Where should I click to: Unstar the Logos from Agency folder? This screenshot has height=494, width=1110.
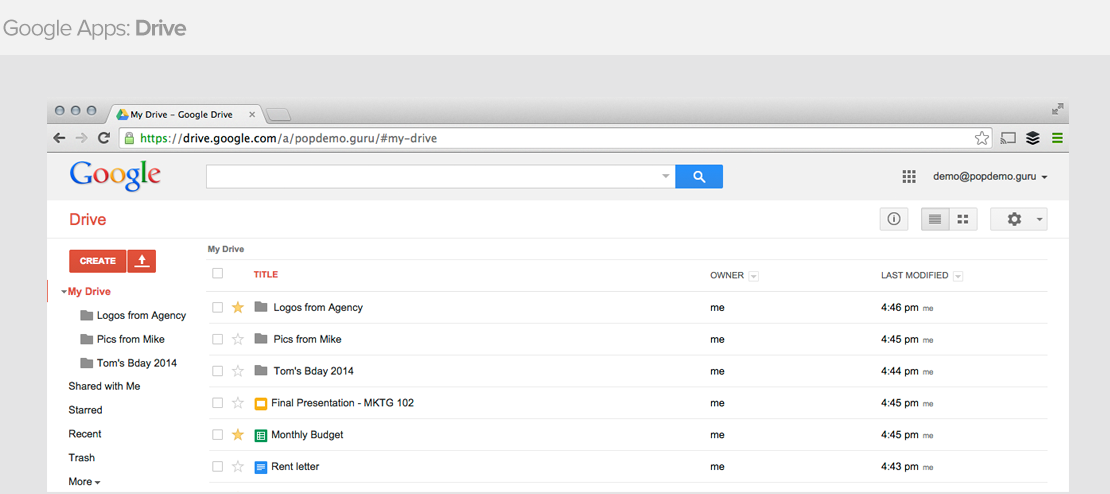238,307
